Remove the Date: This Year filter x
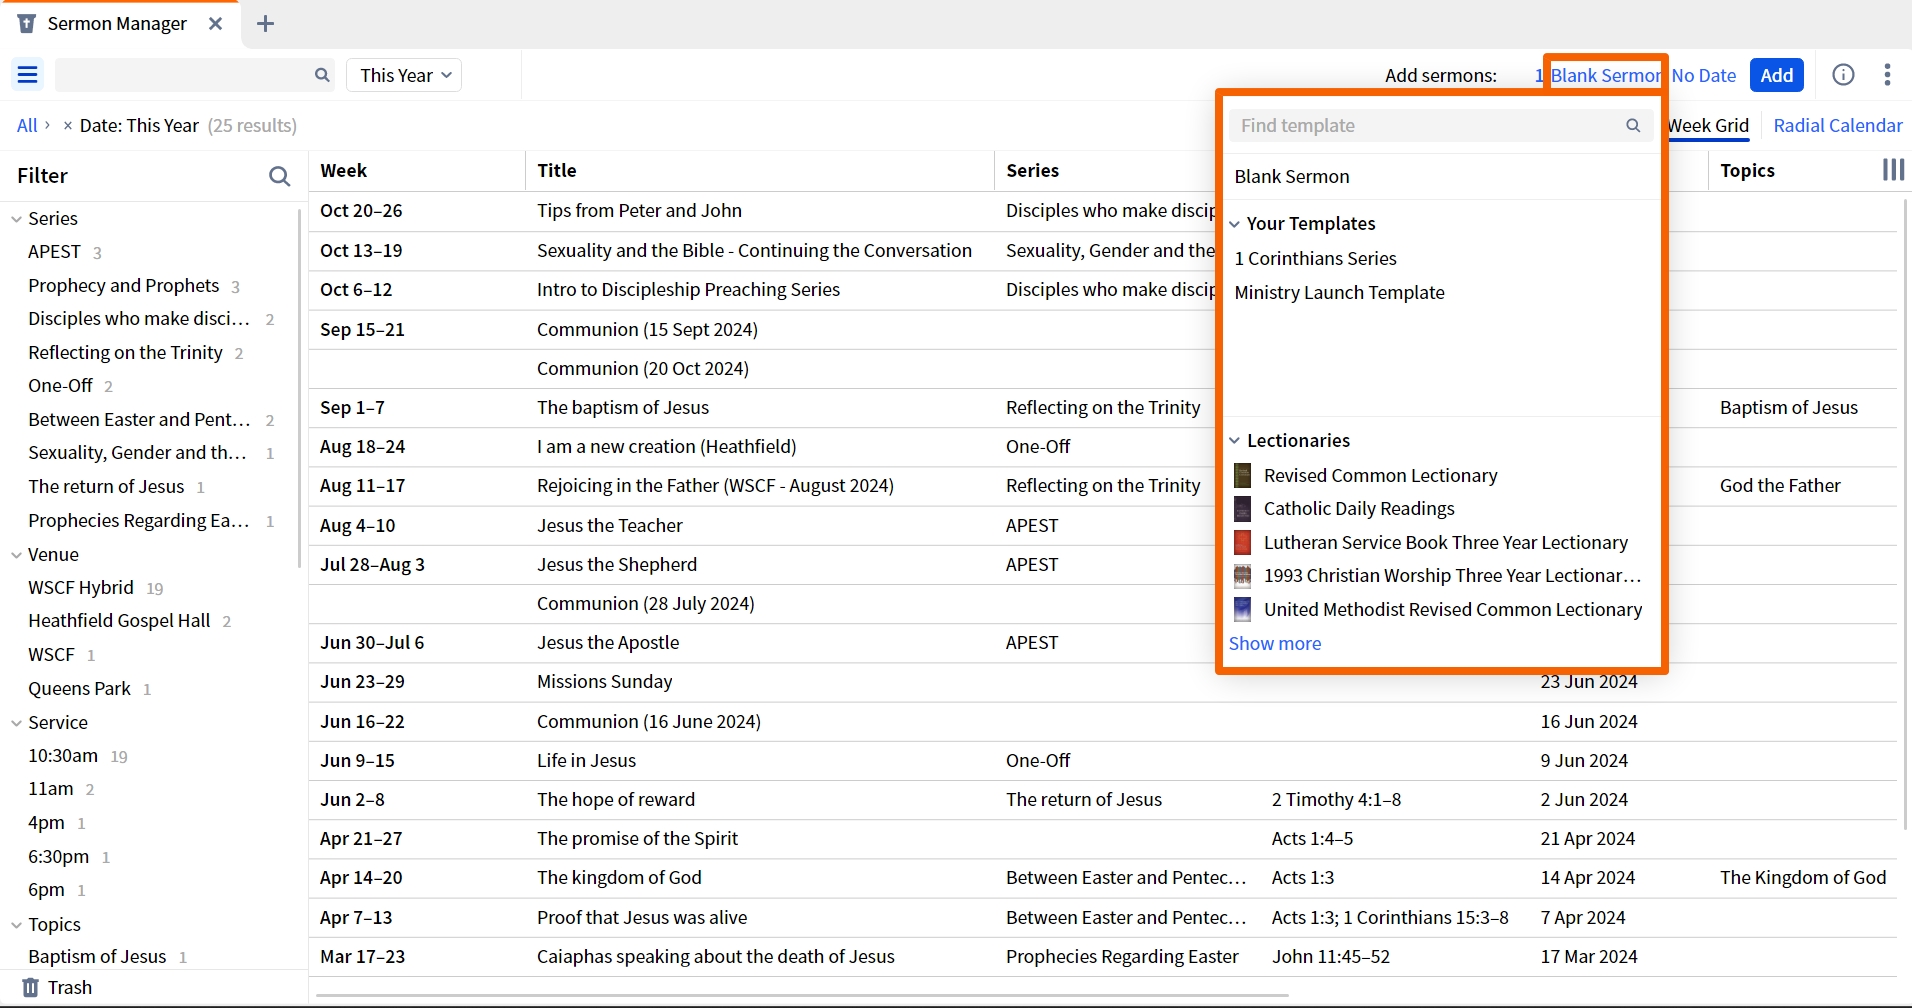The width and height of the screenshot is (1912, 1008). [x=67, y=126]
